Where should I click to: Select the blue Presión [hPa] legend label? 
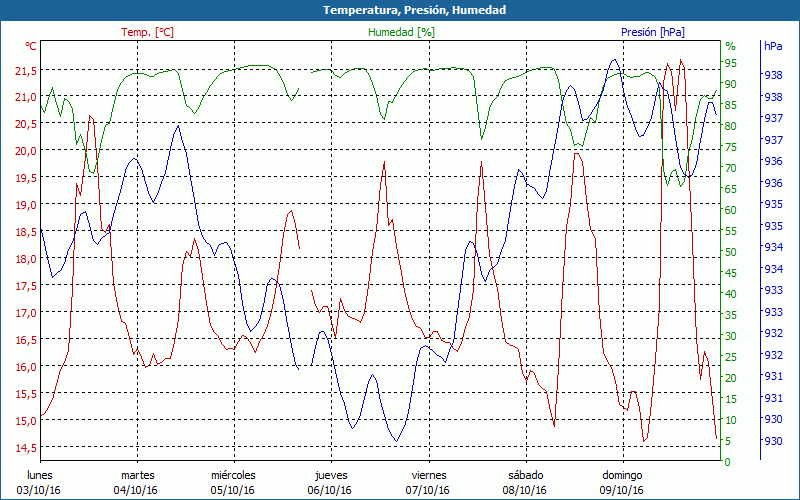tap(653, 32)
